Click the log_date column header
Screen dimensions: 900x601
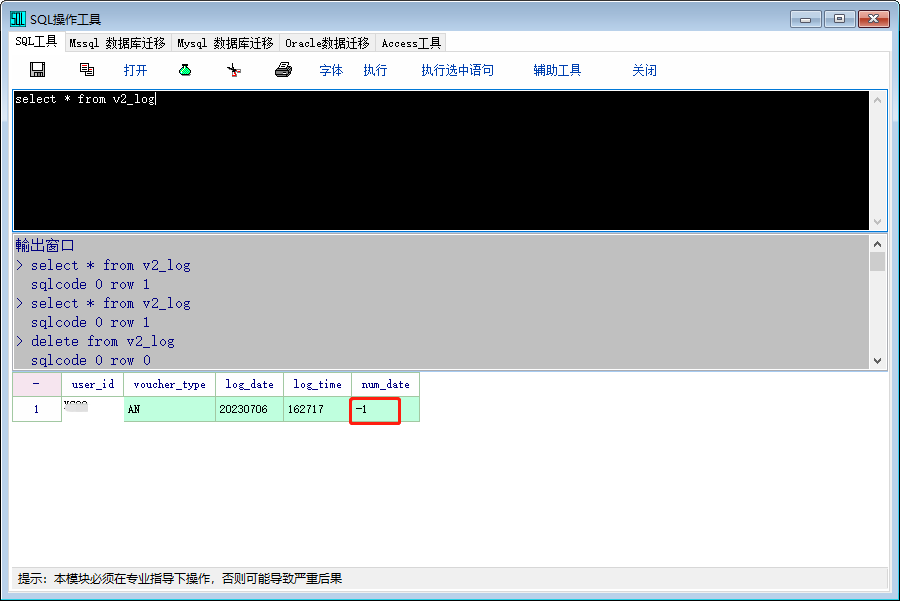click(249, 384)
